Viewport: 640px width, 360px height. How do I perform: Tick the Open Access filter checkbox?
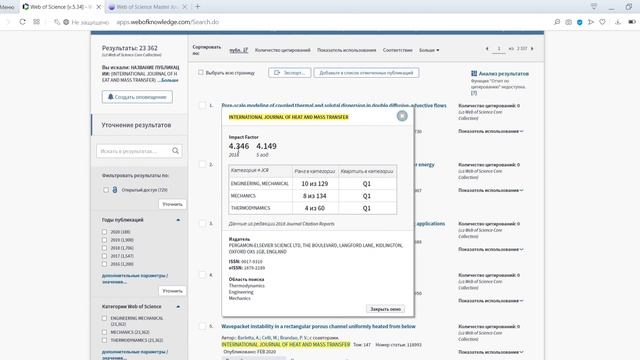tap(106, 190)
